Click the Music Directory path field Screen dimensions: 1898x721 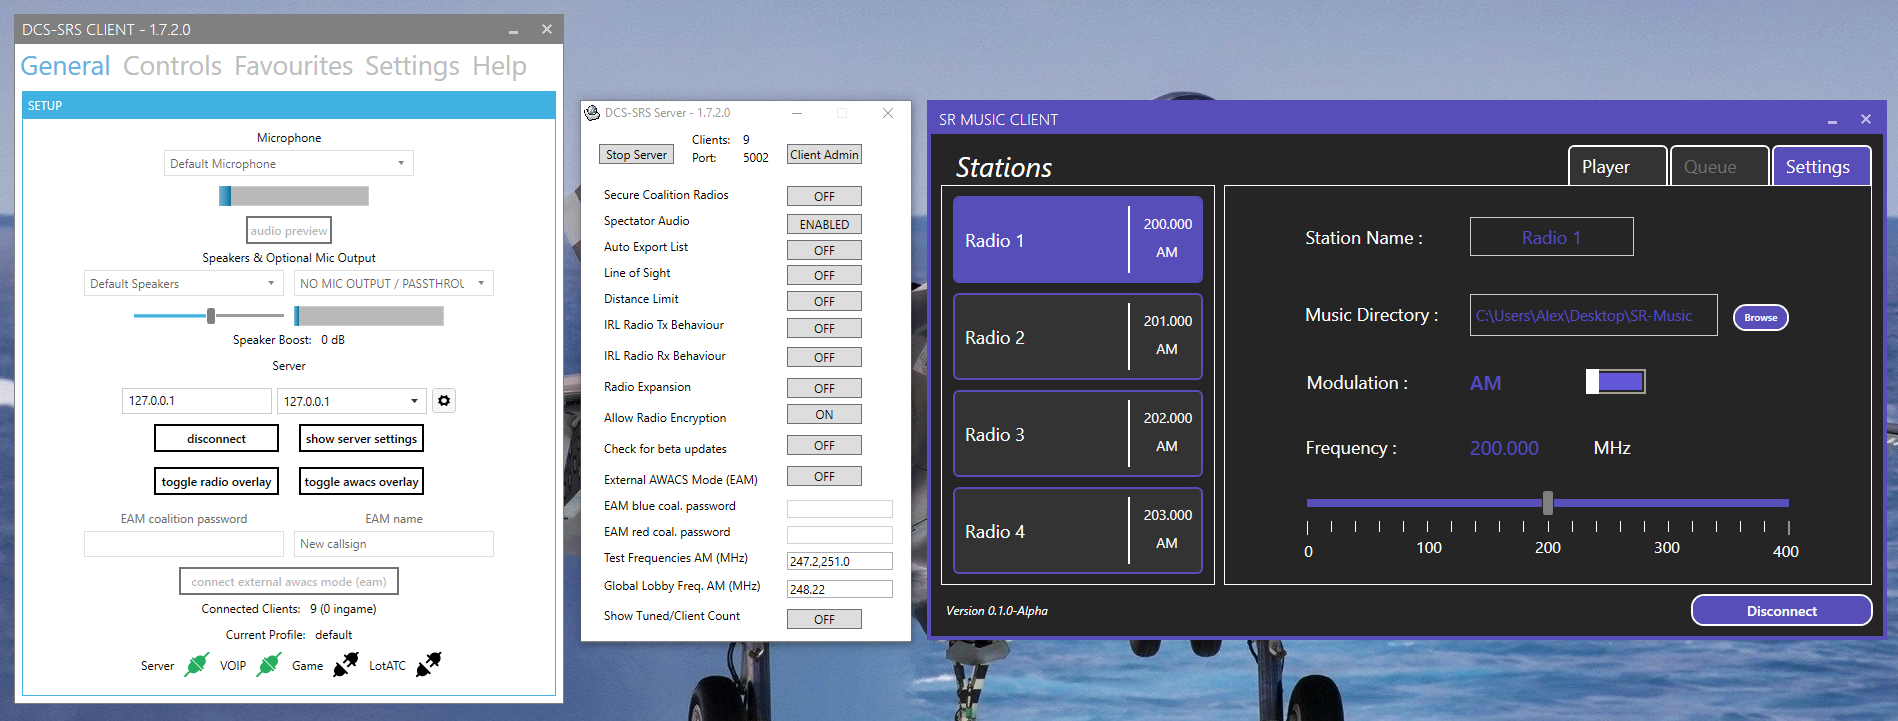tap(1593, 315)
